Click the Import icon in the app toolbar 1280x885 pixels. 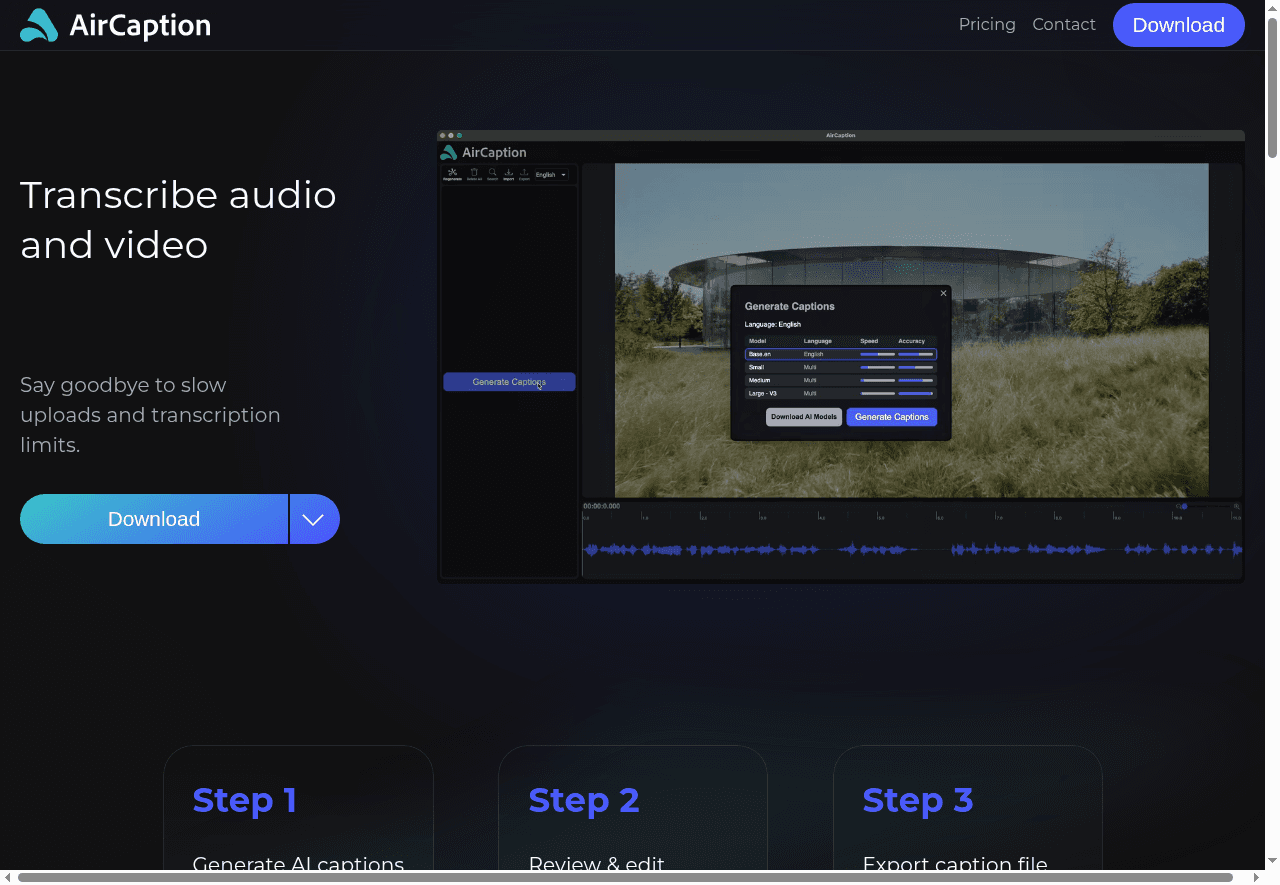(x=508, y=174)
